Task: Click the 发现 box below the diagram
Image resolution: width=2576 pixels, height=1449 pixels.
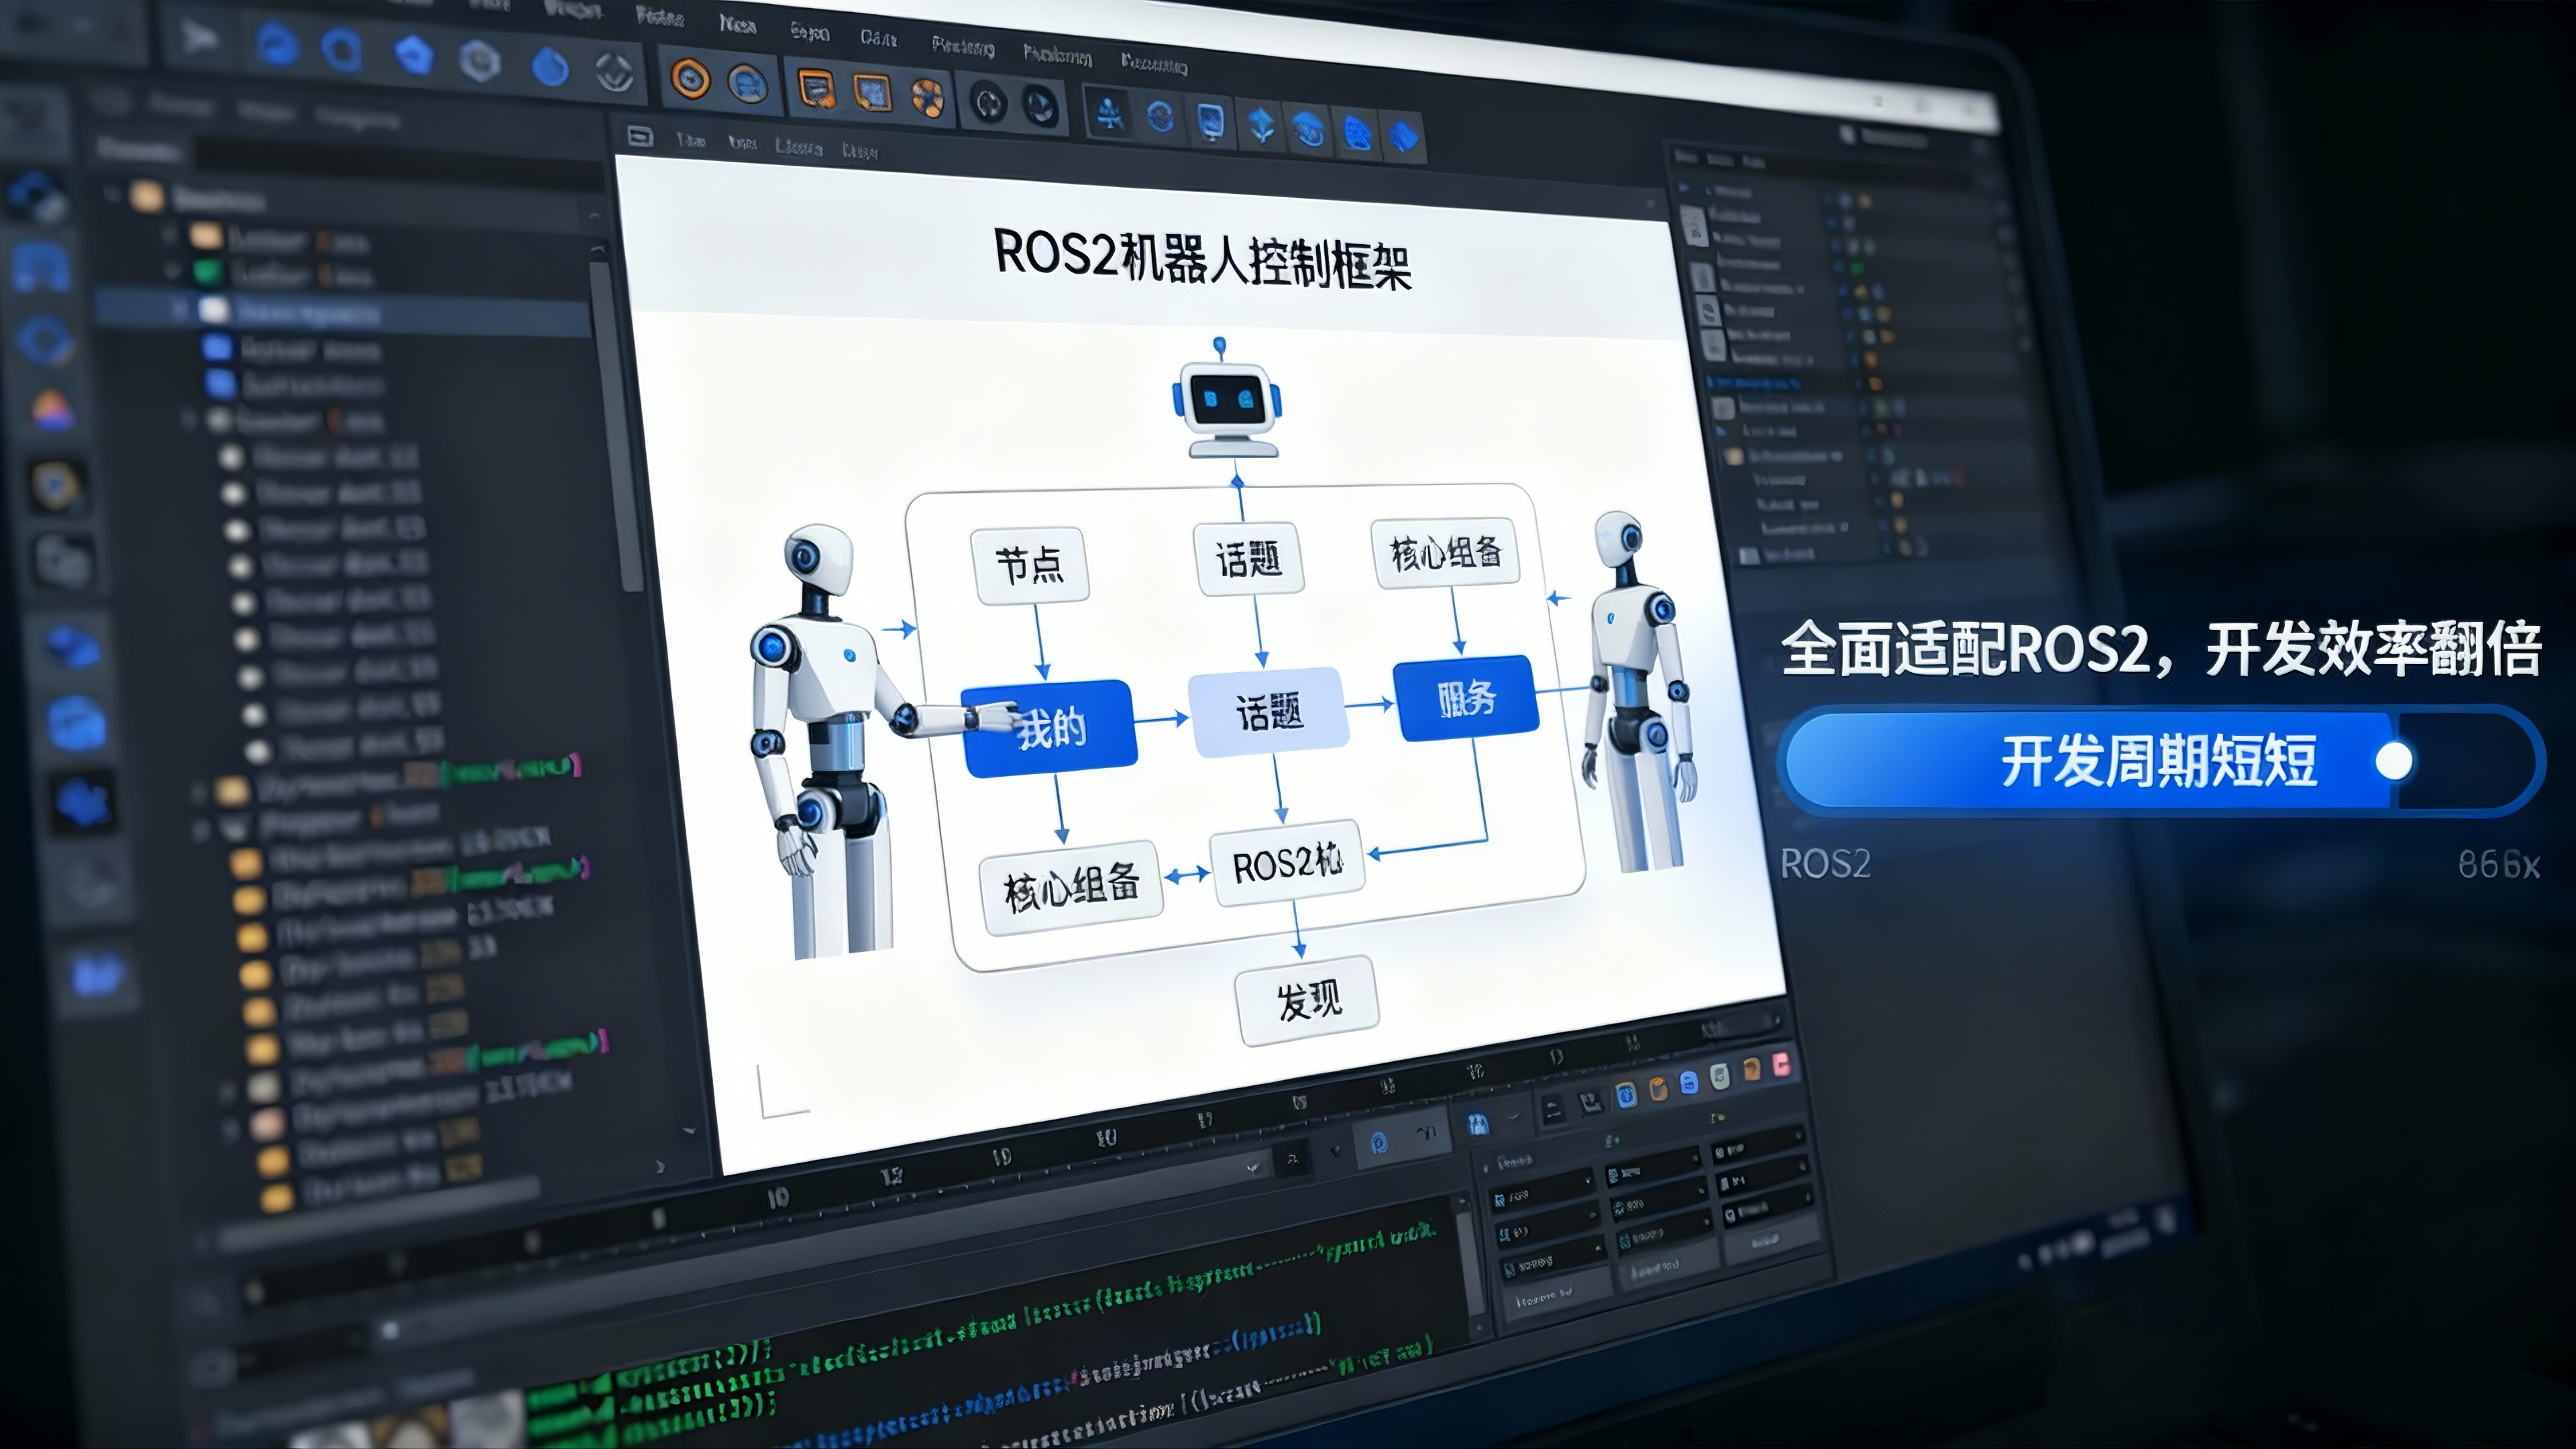Action: [1307, 1000]
